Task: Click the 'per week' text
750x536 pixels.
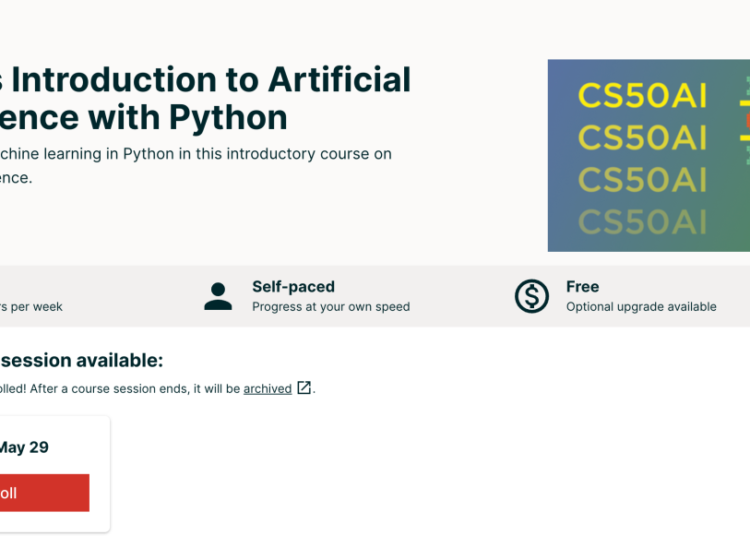Action: click(31, 307)
